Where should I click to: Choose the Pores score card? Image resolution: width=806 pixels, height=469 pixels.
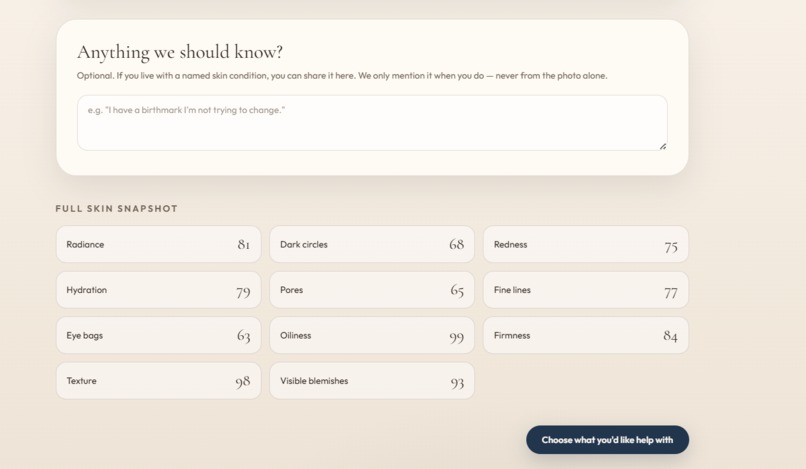point(372,290)
